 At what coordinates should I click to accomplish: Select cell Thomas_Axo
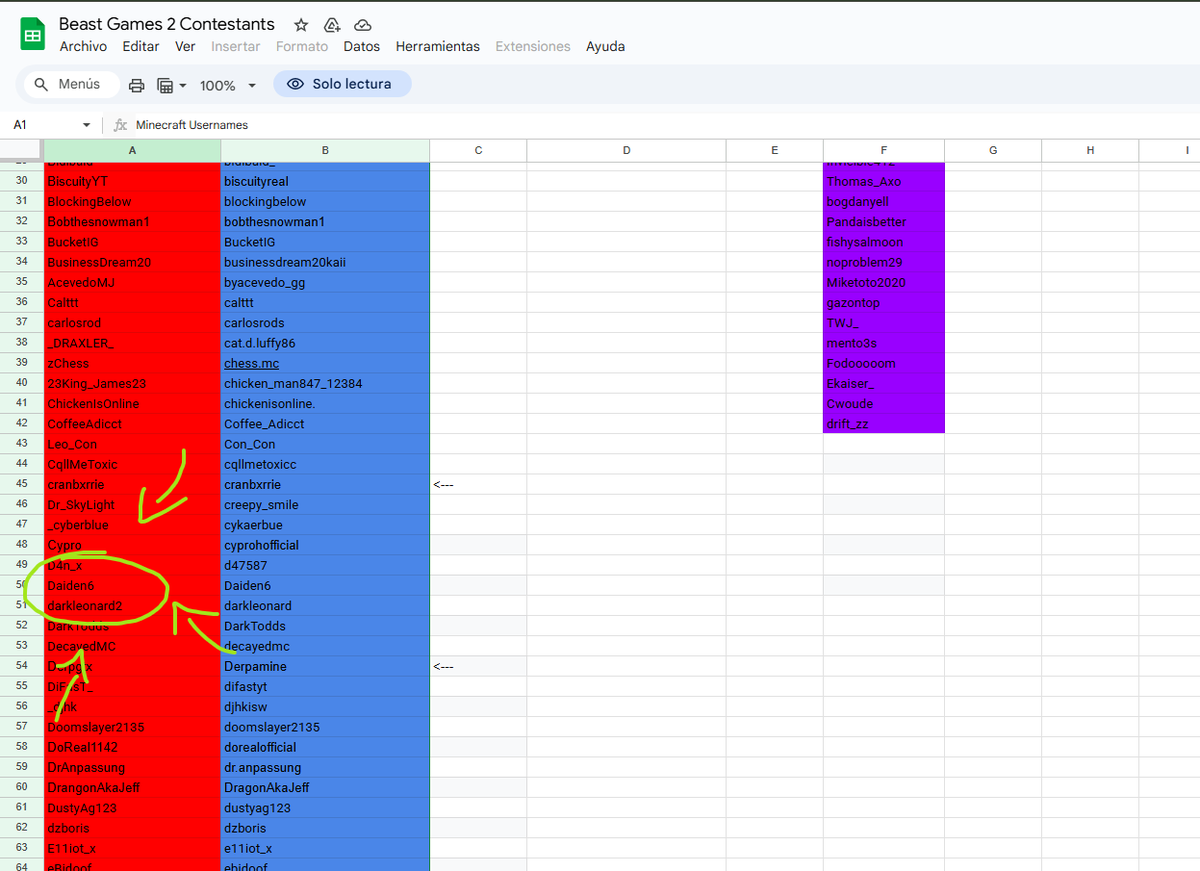point(884,181)
